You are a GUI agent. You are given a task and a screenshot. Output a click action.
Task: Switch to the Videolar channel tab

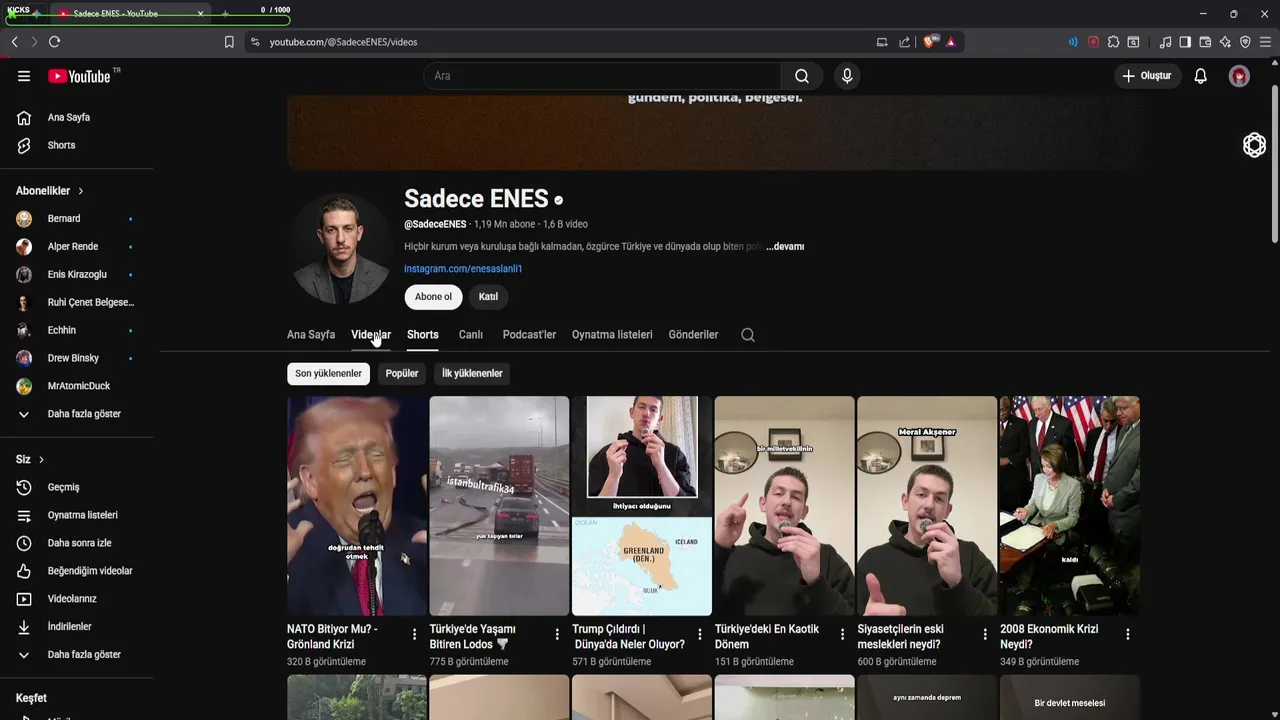coord(371,335)
